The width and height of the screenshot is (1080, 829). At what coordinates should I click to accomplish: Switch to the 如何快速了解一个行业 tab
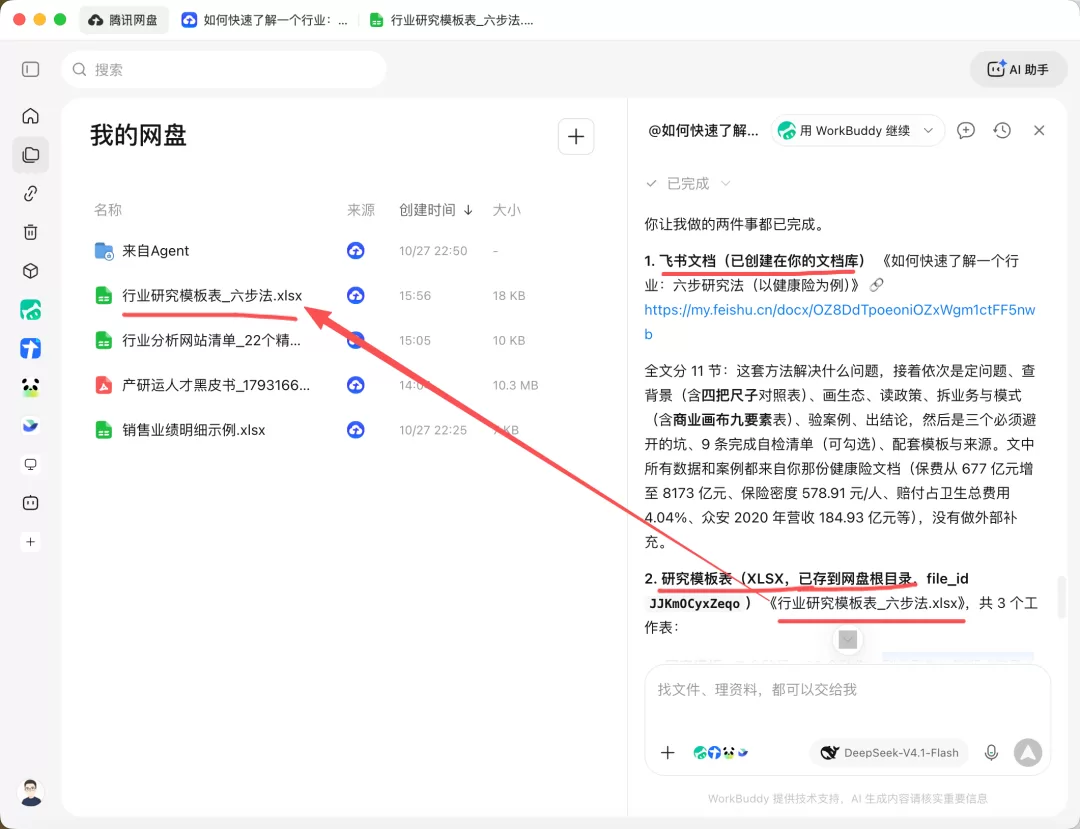264,20
